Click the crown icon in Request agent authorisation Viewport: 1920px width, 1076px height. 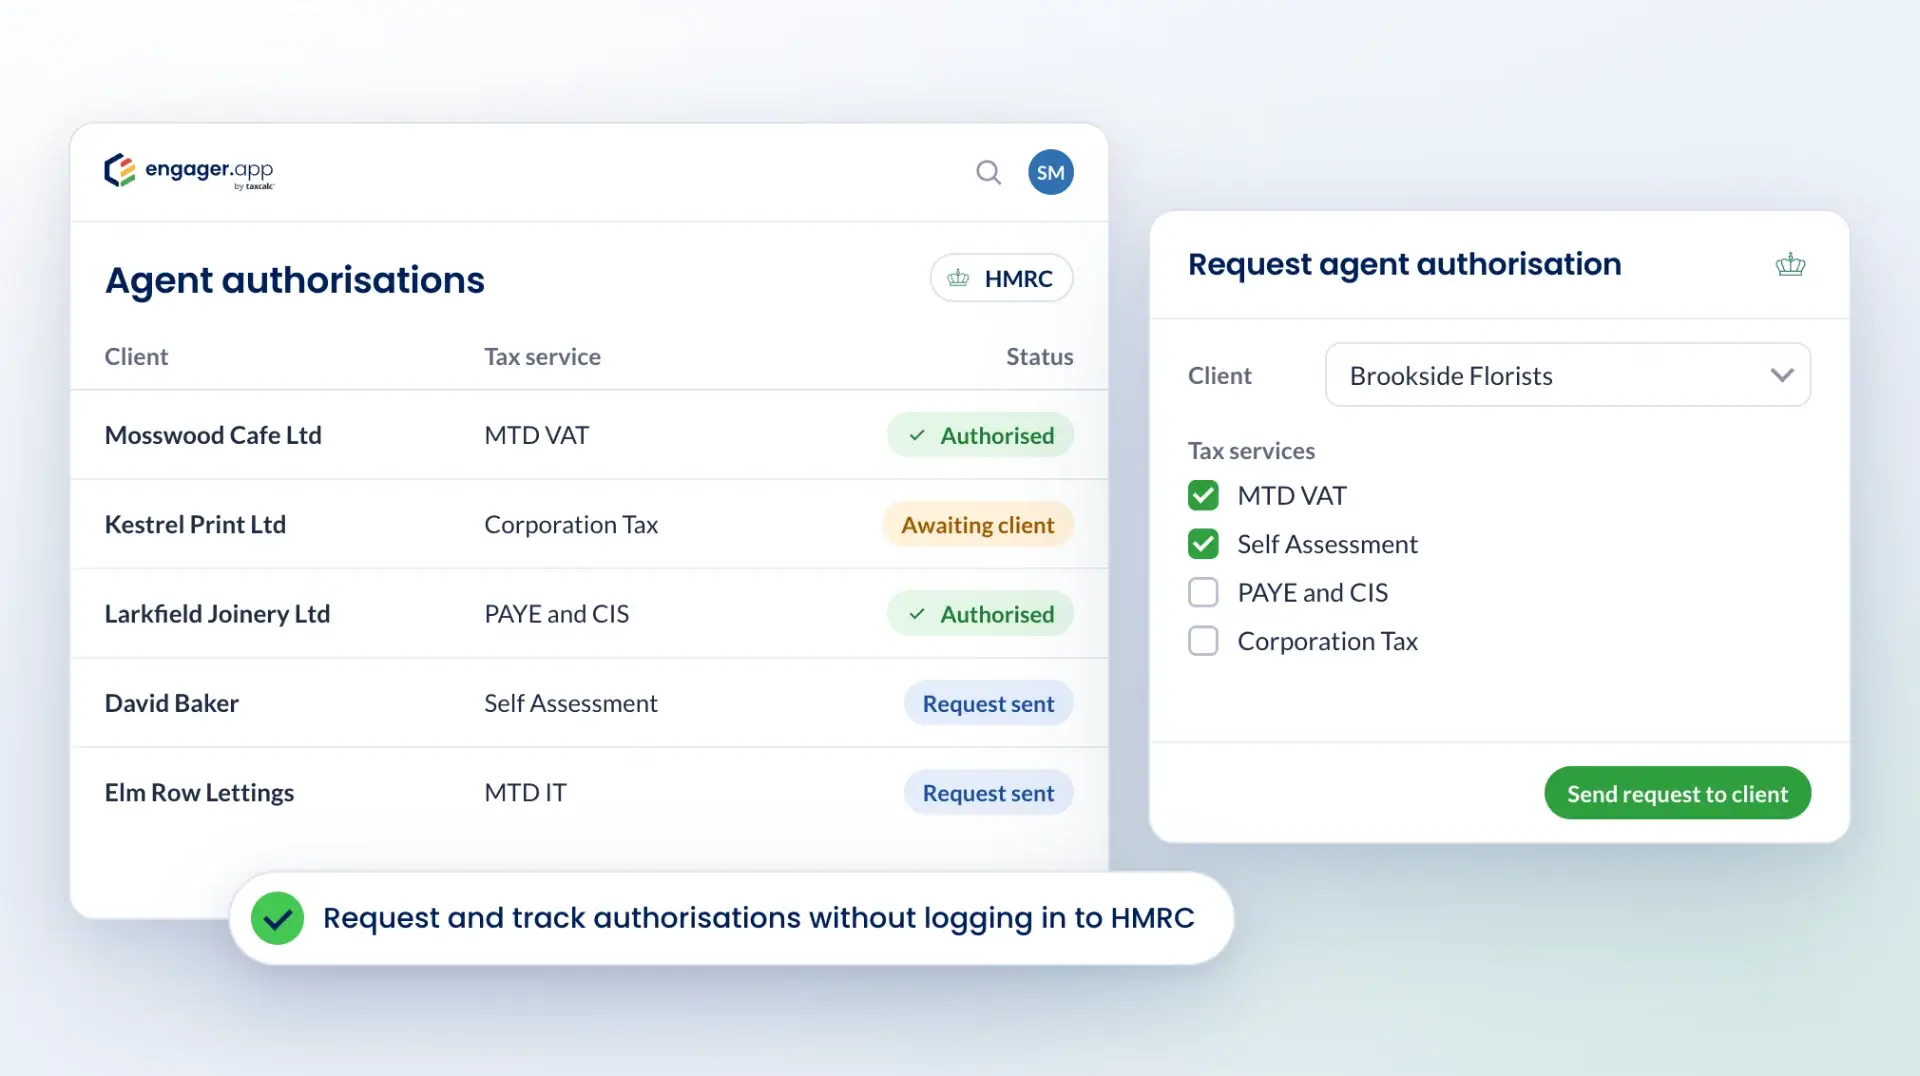[1790, 265]
